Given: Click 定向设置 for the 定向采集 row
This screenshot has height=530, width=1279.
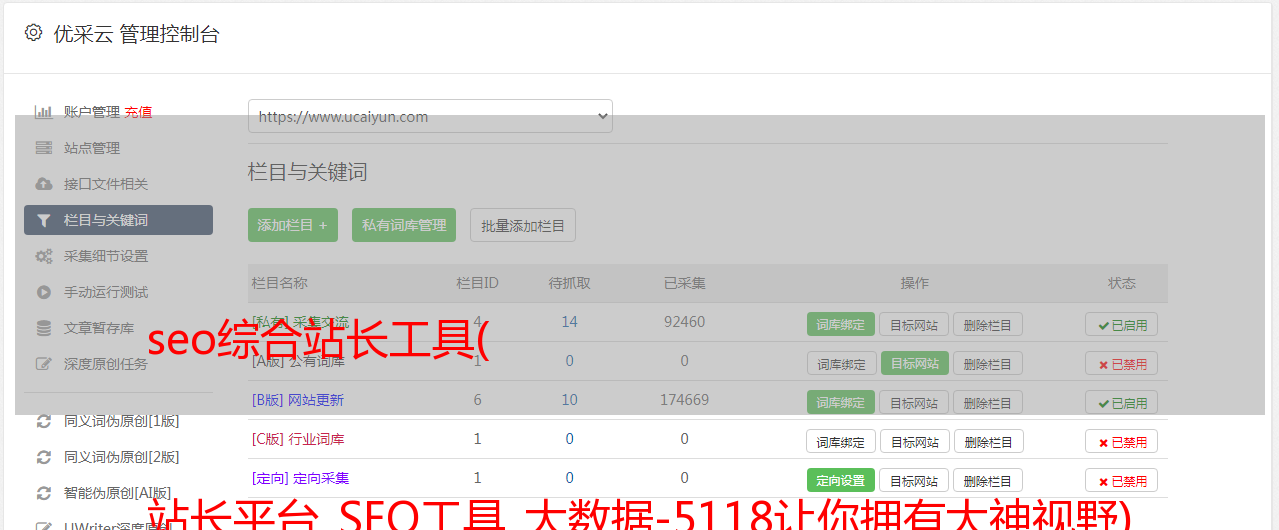Looking at the screenshot, I should [841, 480].
